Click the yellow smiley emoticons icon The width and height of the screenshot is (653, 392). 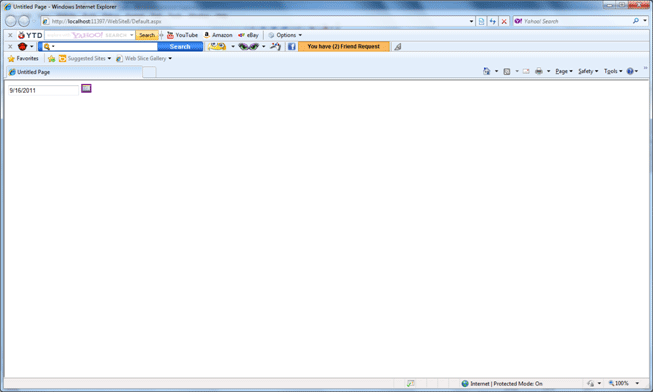(217, 47)
